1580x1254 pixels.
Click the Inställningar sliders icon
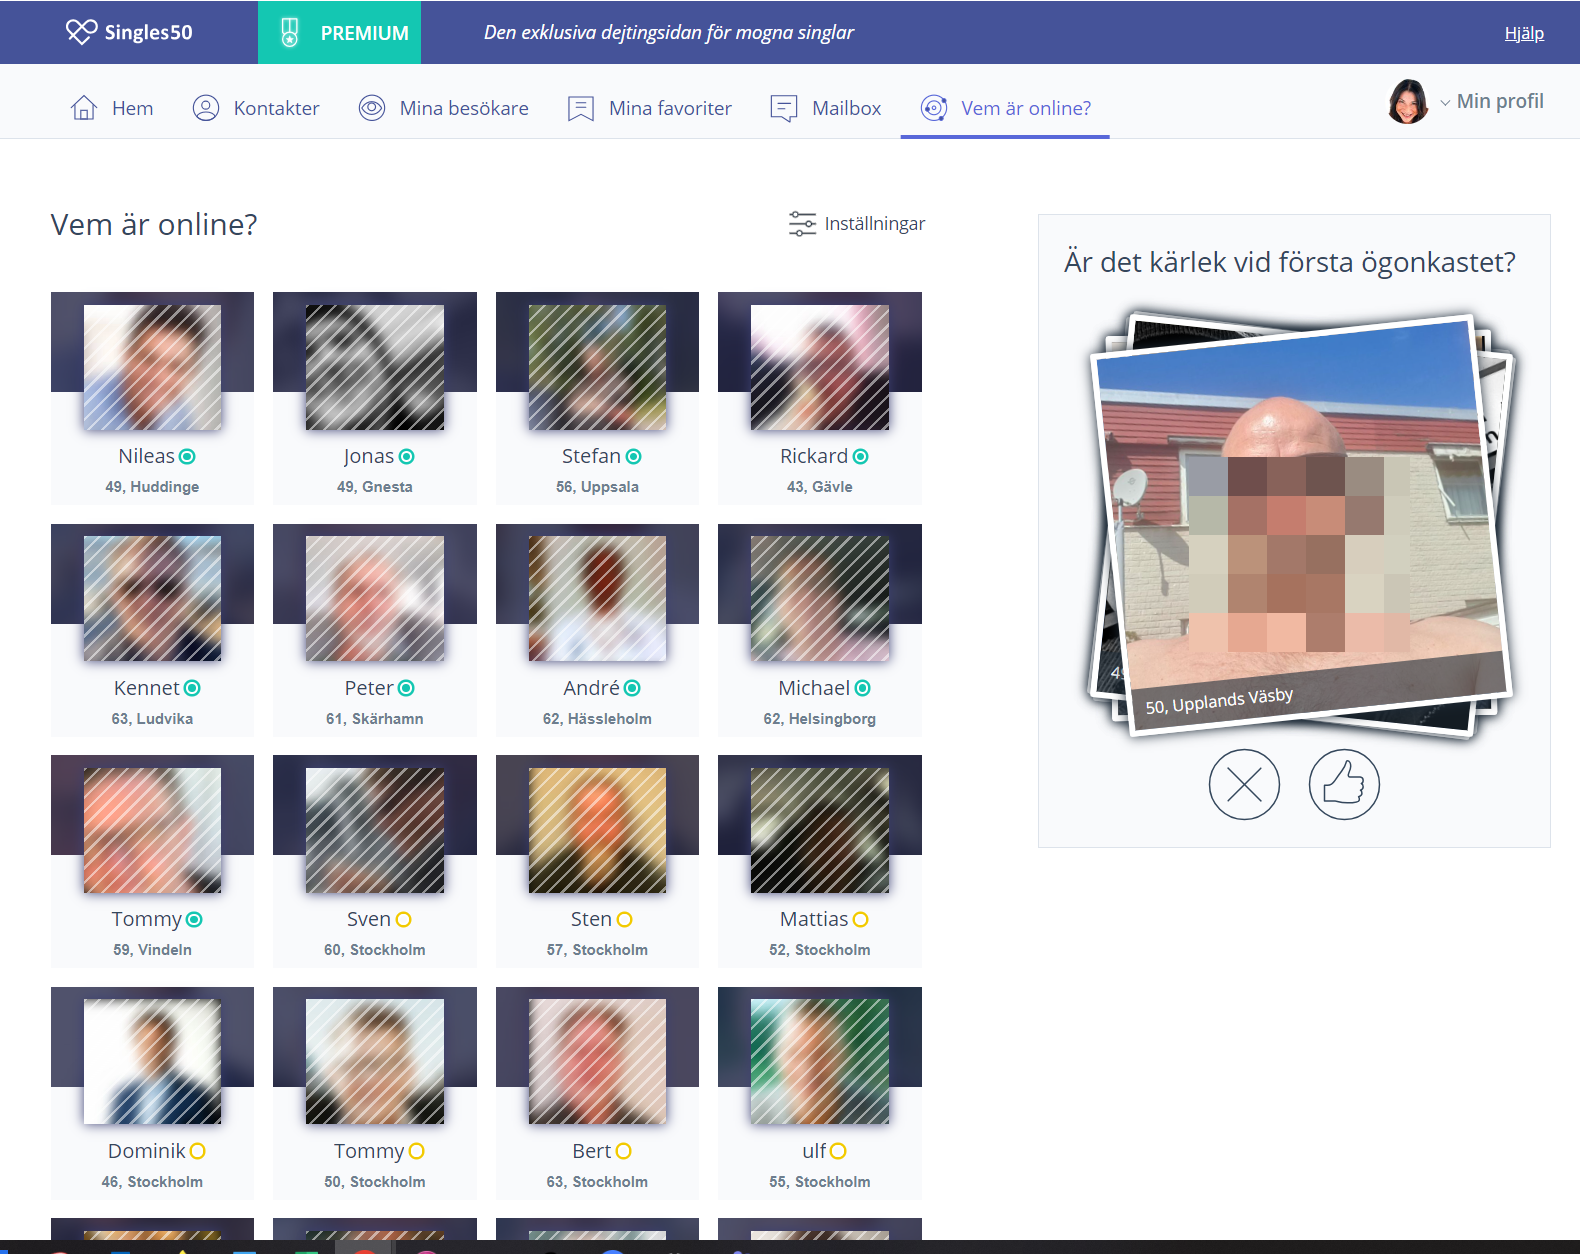[x=802, y=224]
